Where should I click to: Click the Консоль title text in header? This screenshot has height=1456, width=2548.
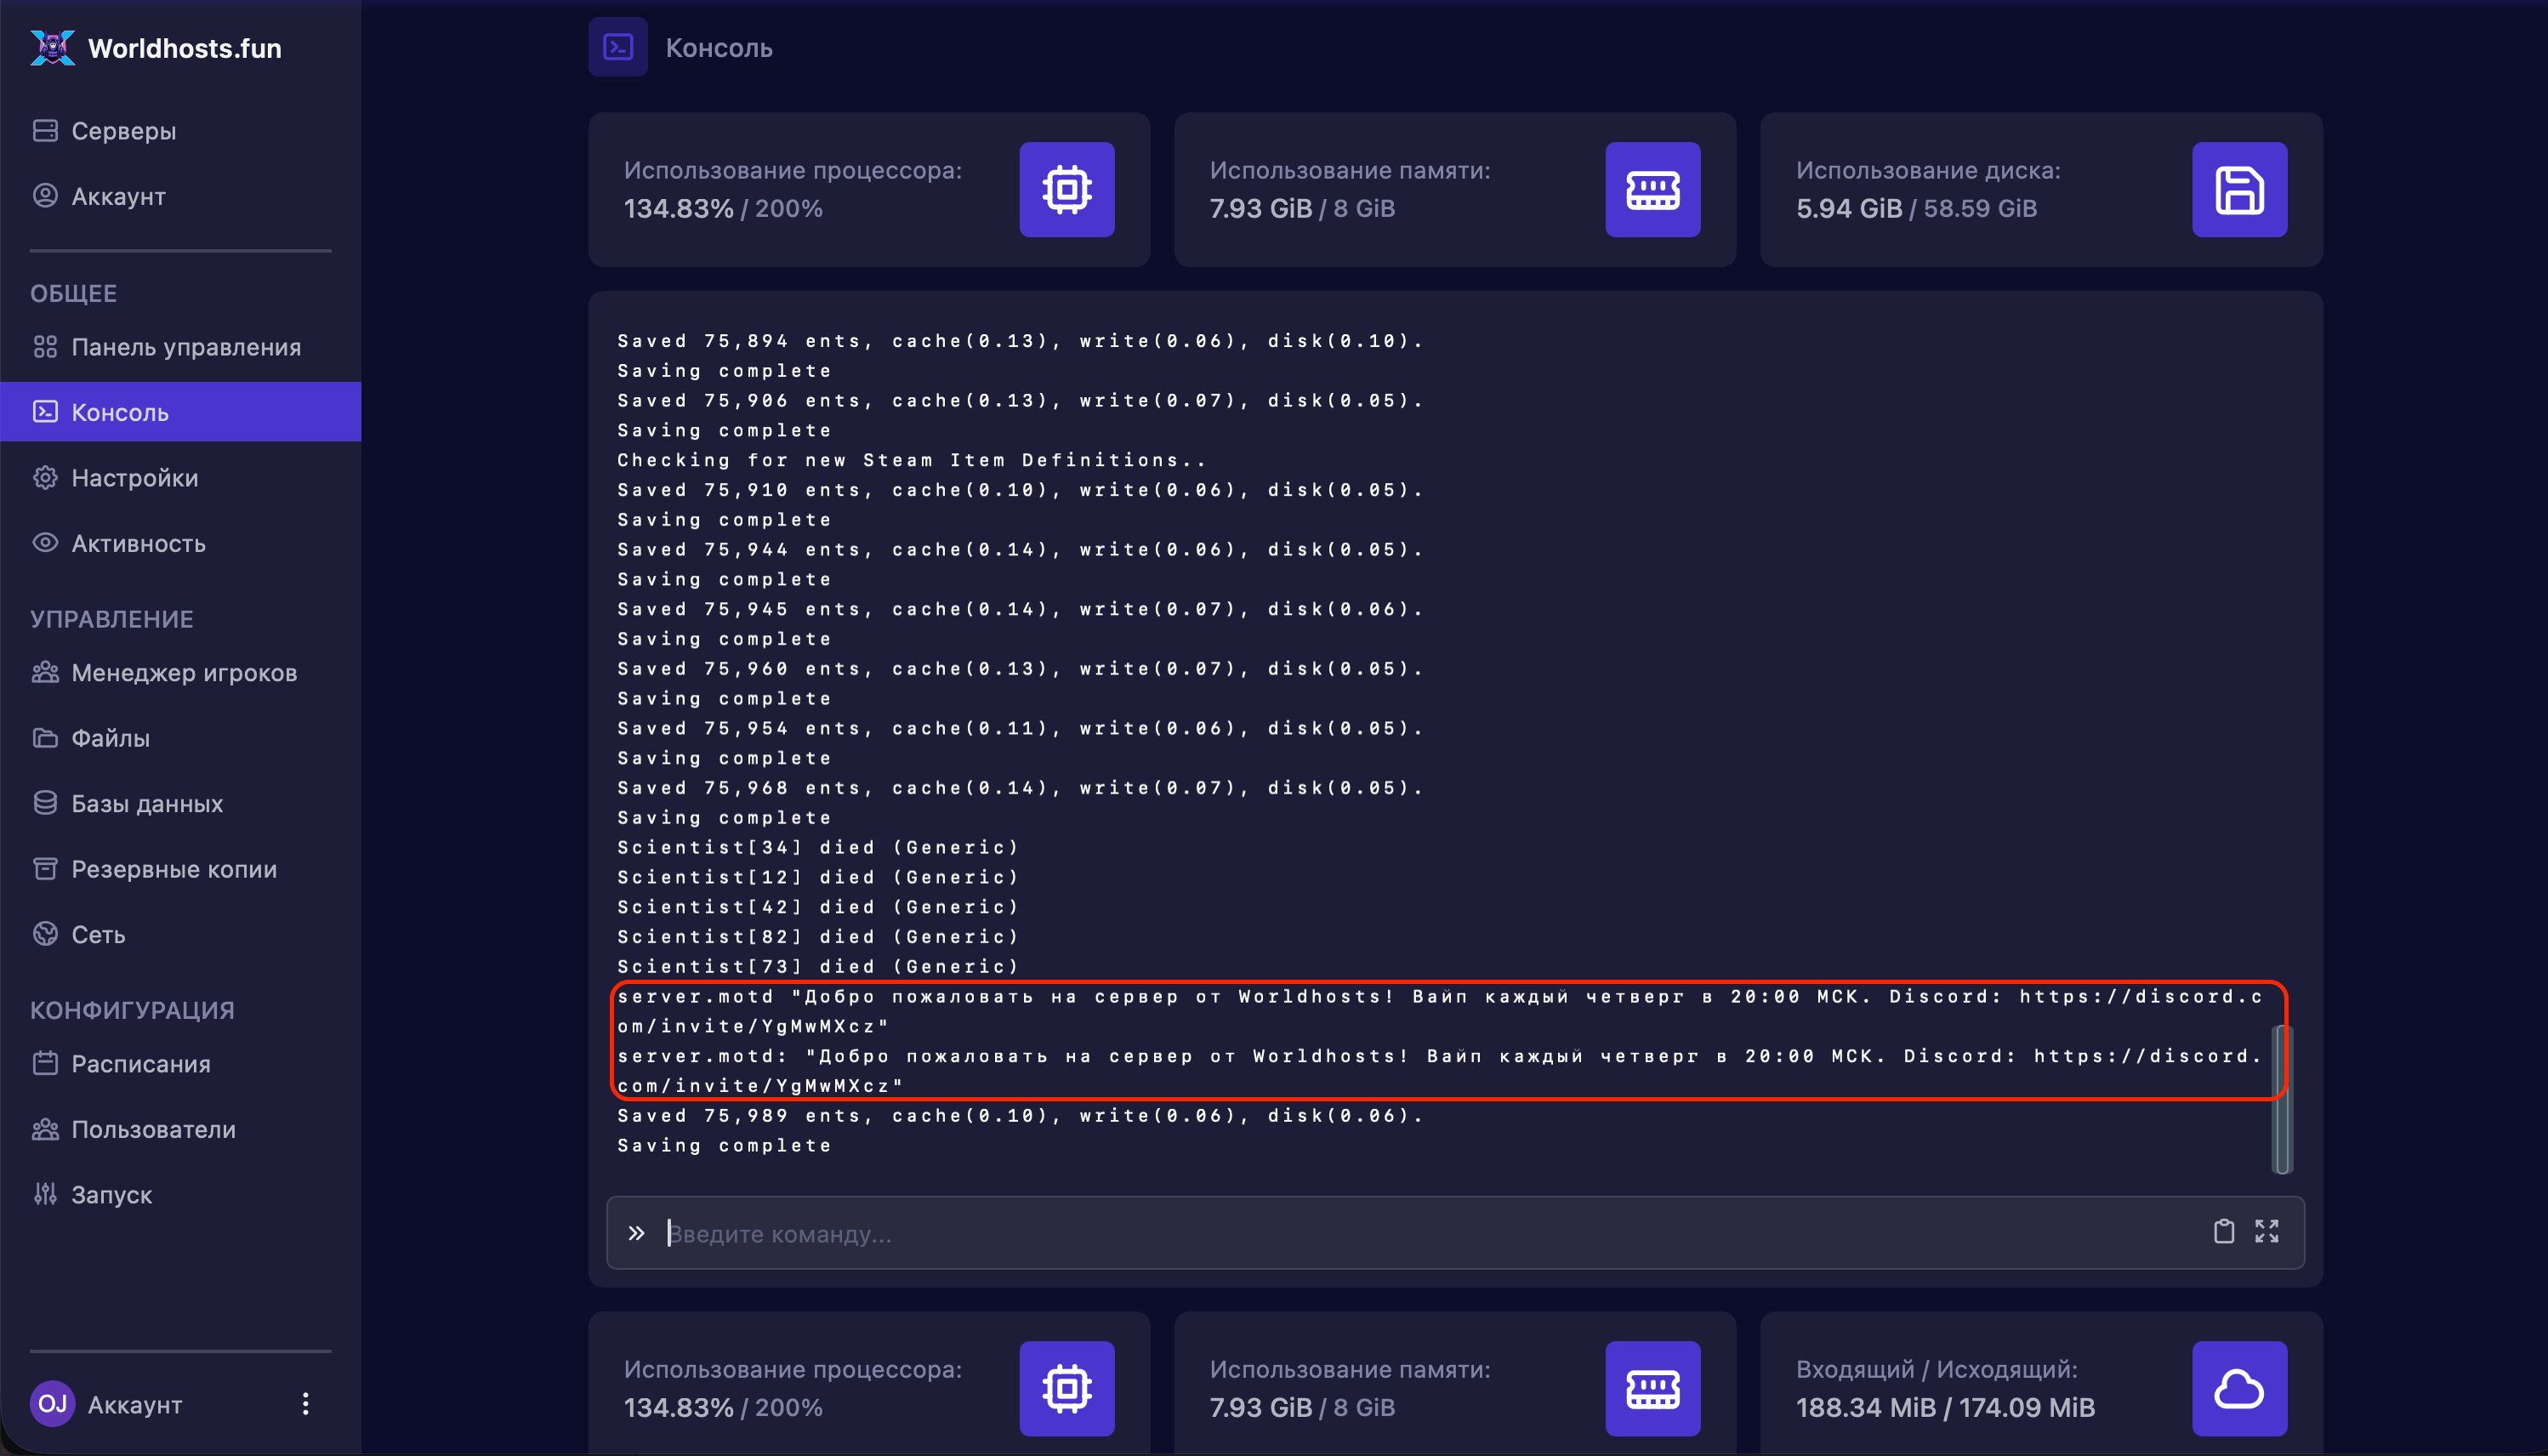coord(719,48)
